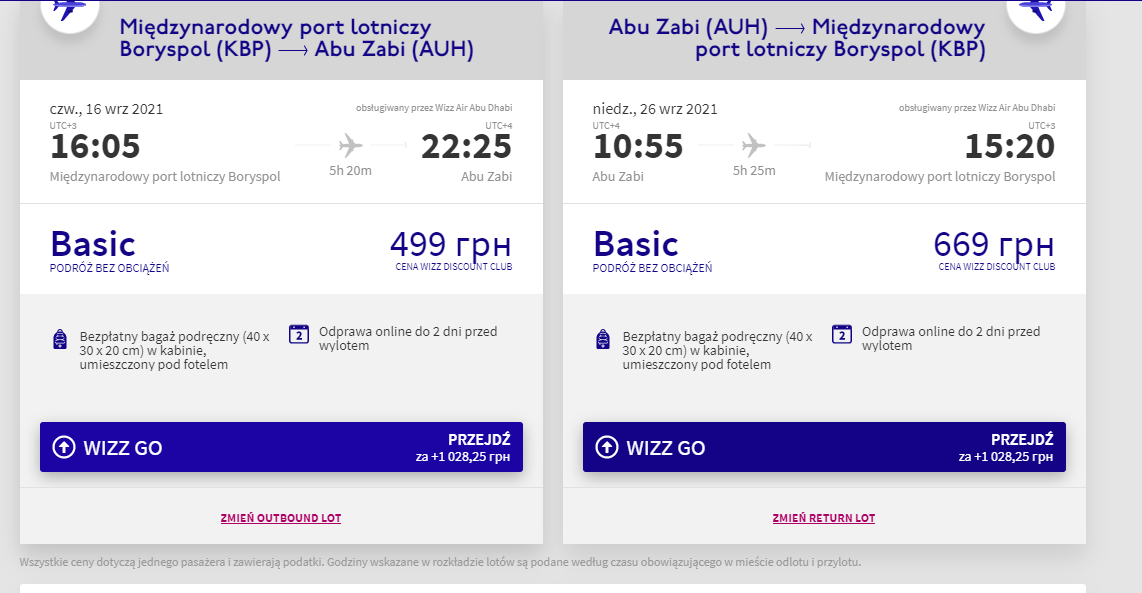Click the Abu Zabi (AUH) to Boryspol header

click(797, 39)
